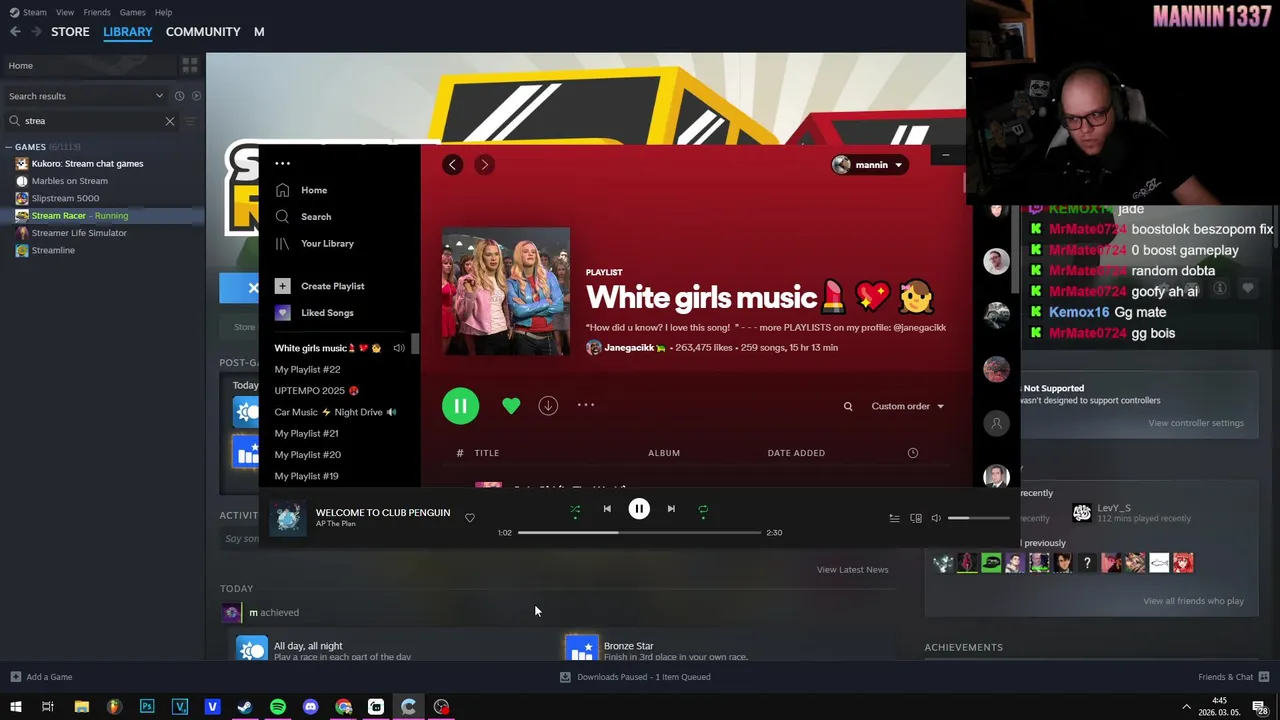The width and height of the screenshot is (1280, 720).
Task: Seek in the Spotify song progress bar
Action: click(x=639, y=532)
